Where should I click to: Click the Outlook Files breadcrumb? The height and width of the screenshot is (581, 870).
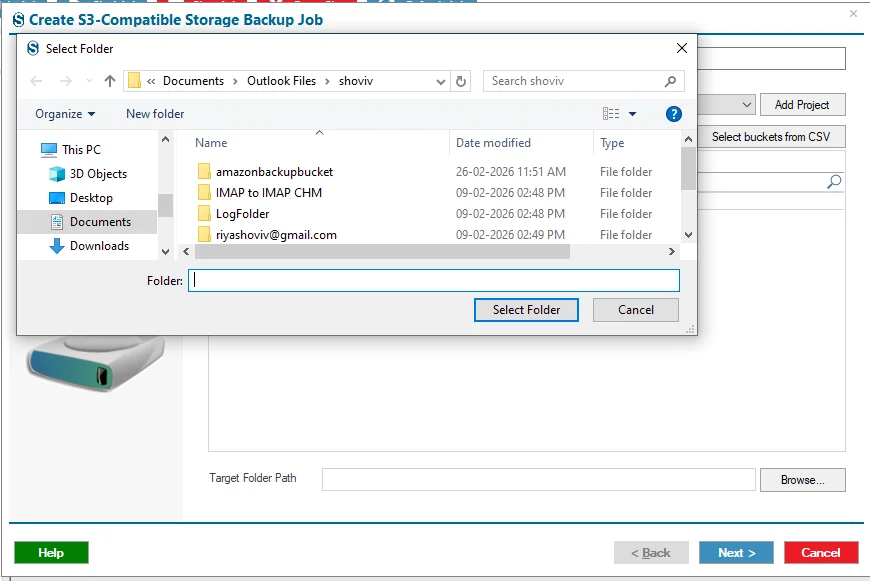tap(281, 81)
